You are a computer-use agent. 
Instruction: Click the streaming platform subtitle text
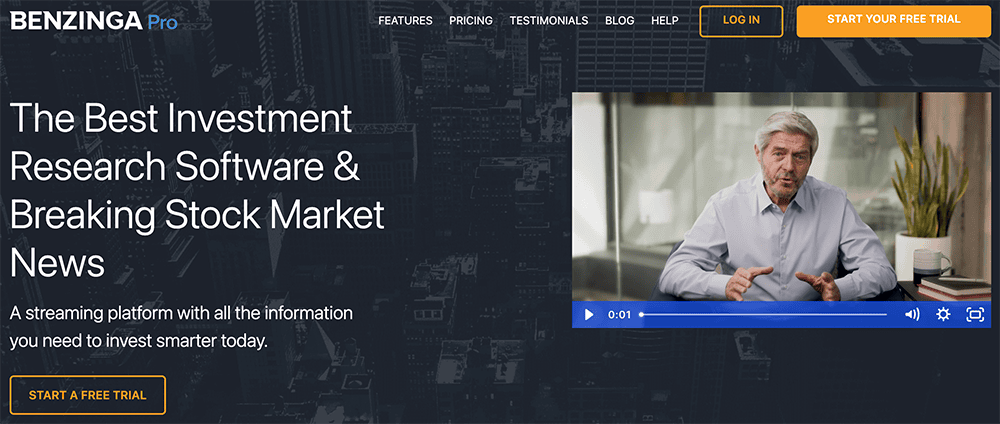(181, 327)
